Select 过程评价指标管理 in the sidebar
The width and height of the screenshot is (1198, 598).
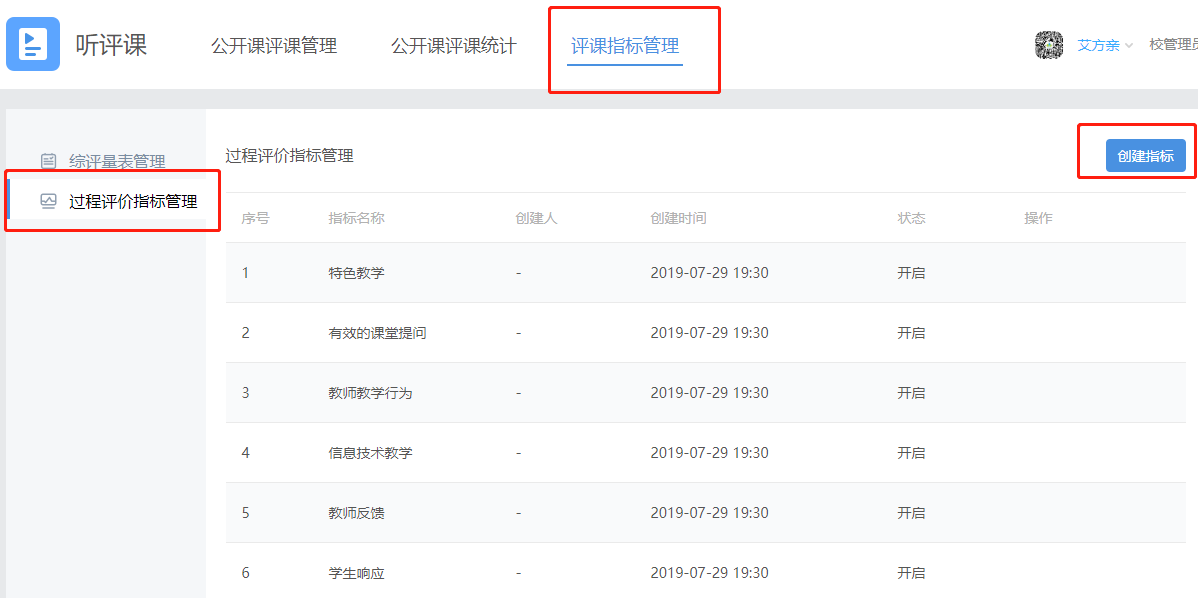tap(132, 201)
